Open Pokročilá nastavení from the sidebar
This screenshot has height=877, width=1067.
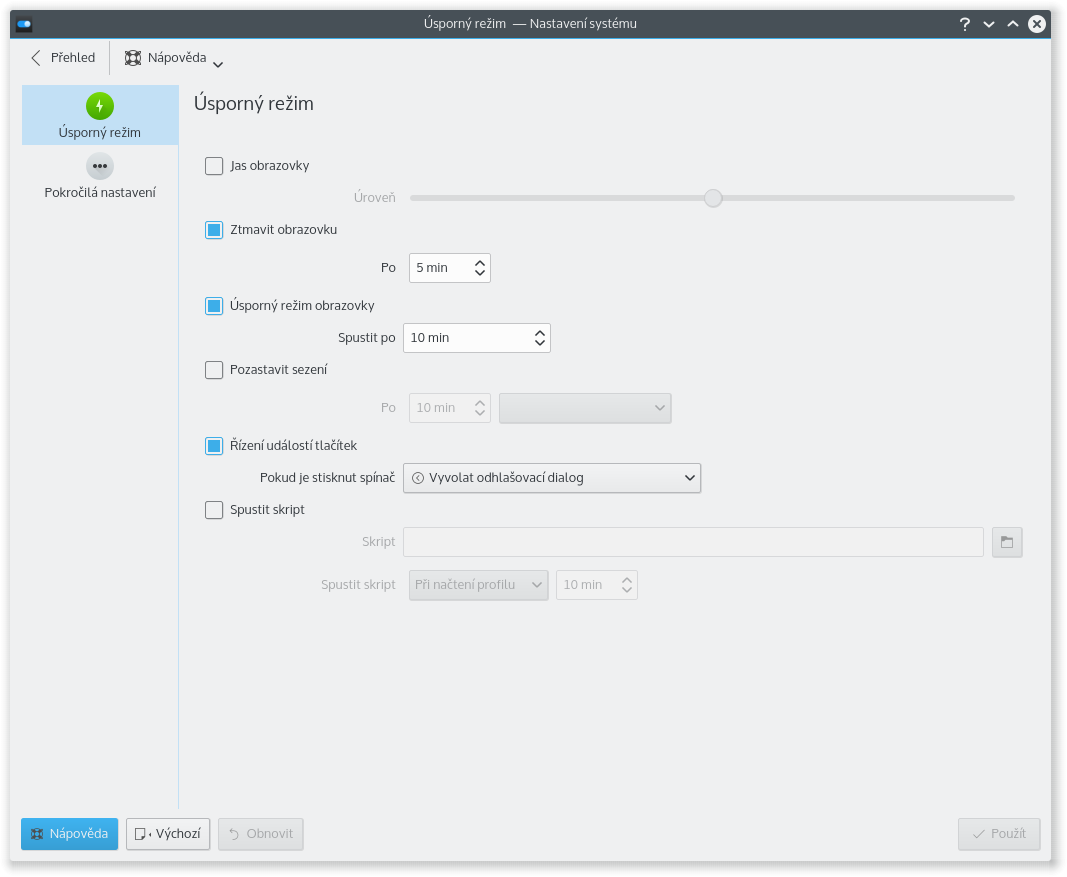click(100, 176)
